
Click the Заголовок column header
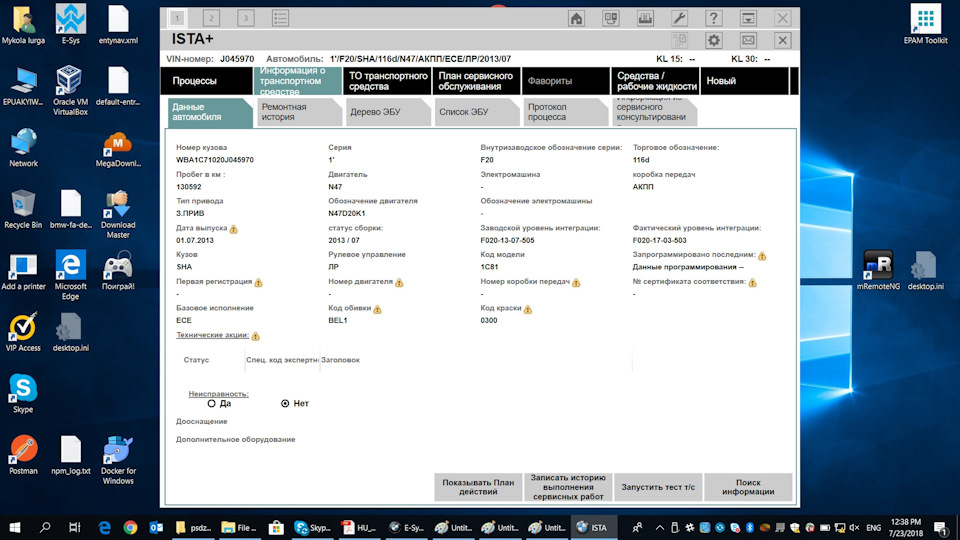pyautogui.click(x=340, y=360)
